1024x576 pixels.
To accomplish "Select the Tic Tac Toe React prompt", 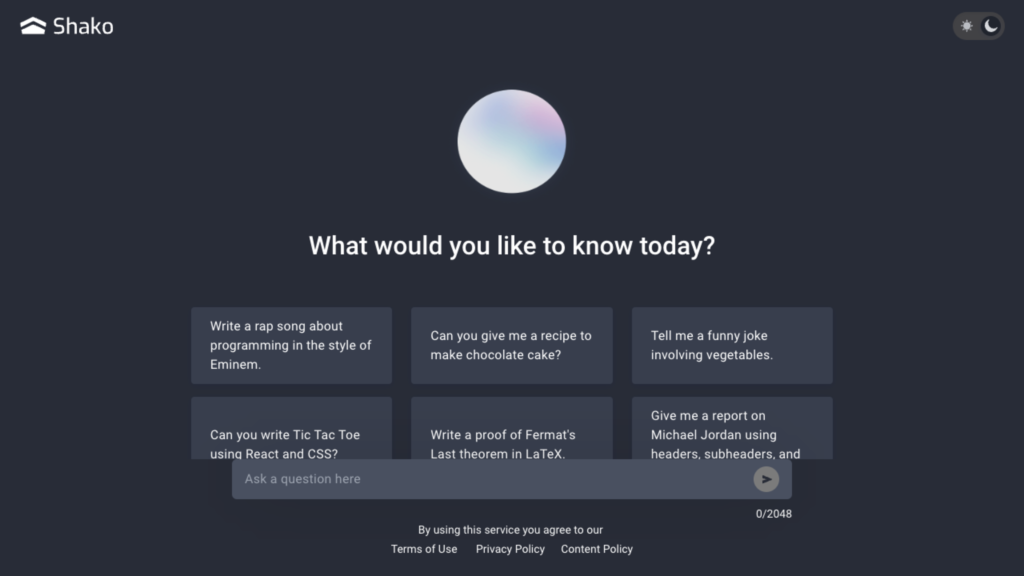I will click(x=291, y=428).
